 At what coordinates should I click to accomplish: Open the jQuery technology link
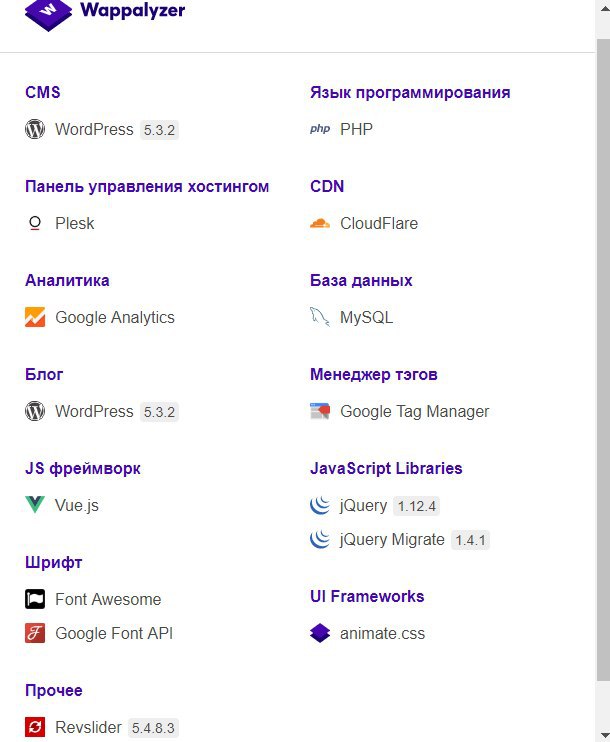363,505
